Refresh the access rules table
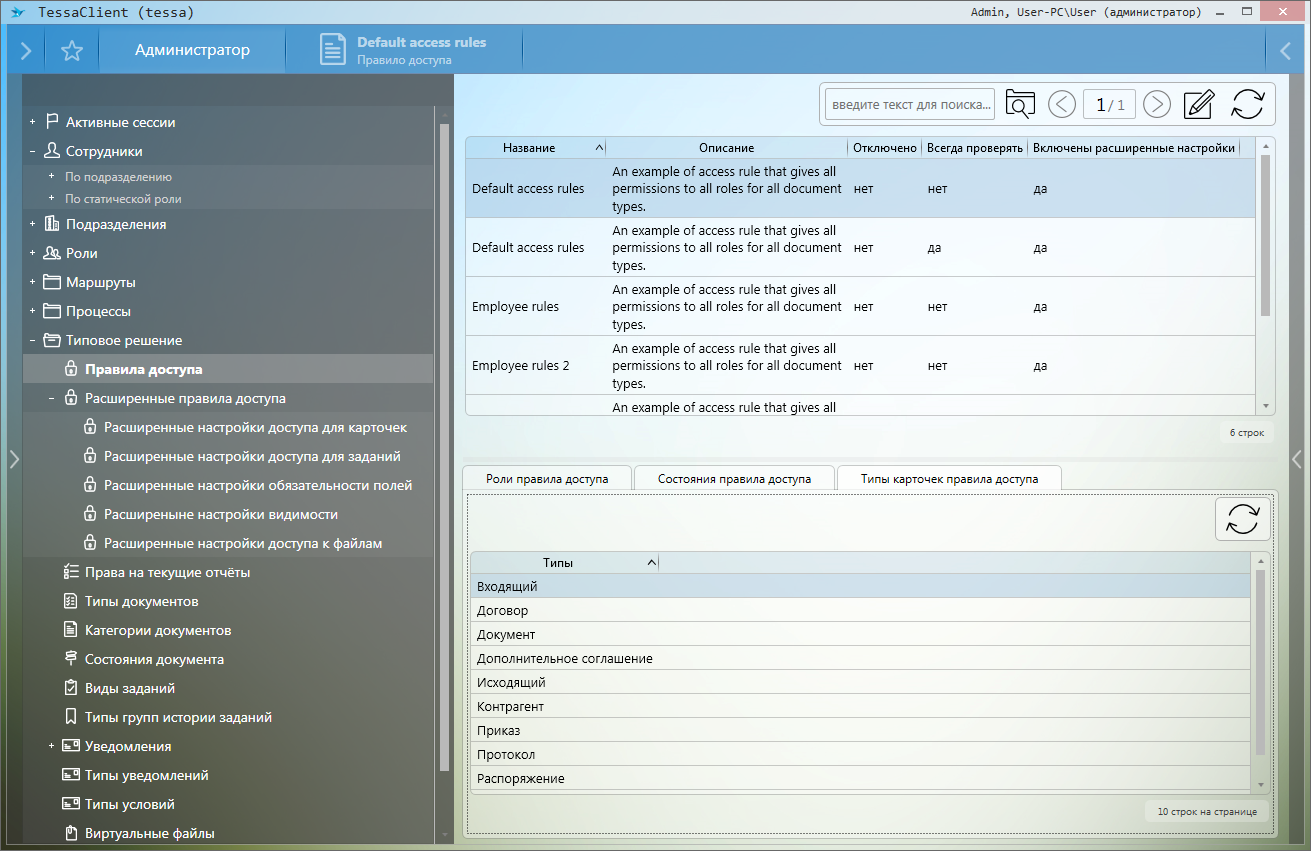Screen dimensions: 1311x851 (x=1248, y=104)
